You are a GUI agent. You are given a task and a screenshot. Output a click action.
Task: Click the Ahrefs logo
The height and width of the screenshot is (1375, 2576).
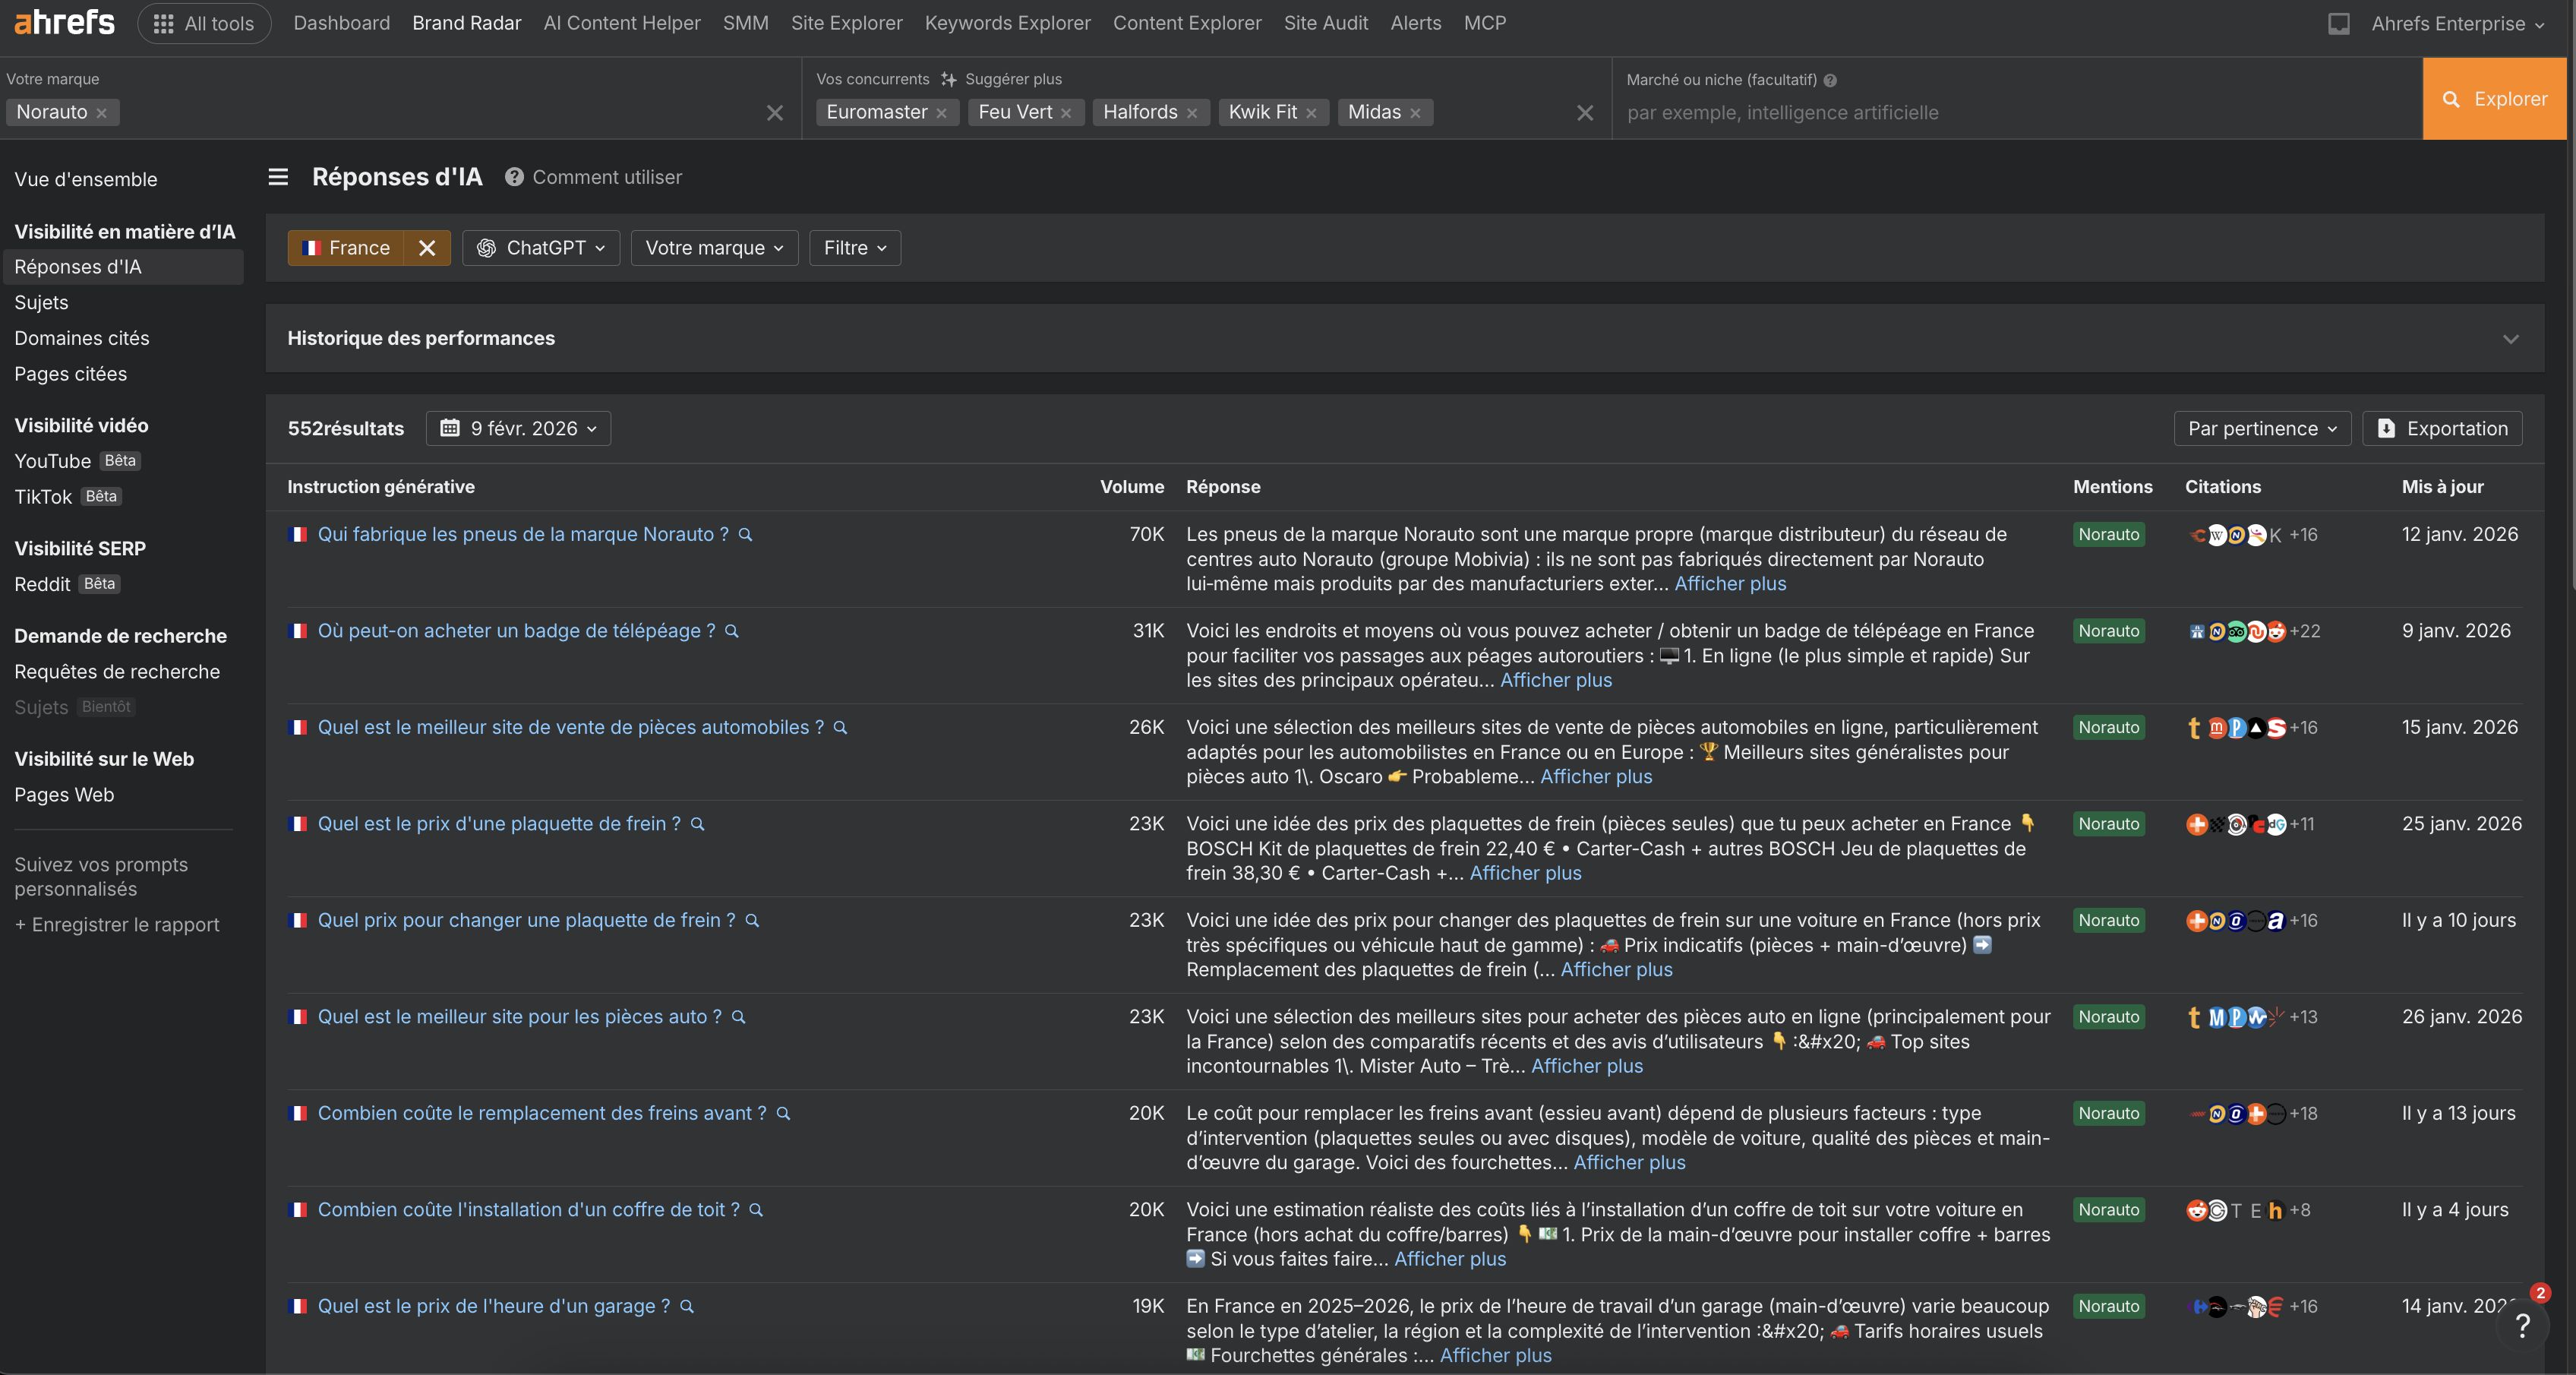63,22
